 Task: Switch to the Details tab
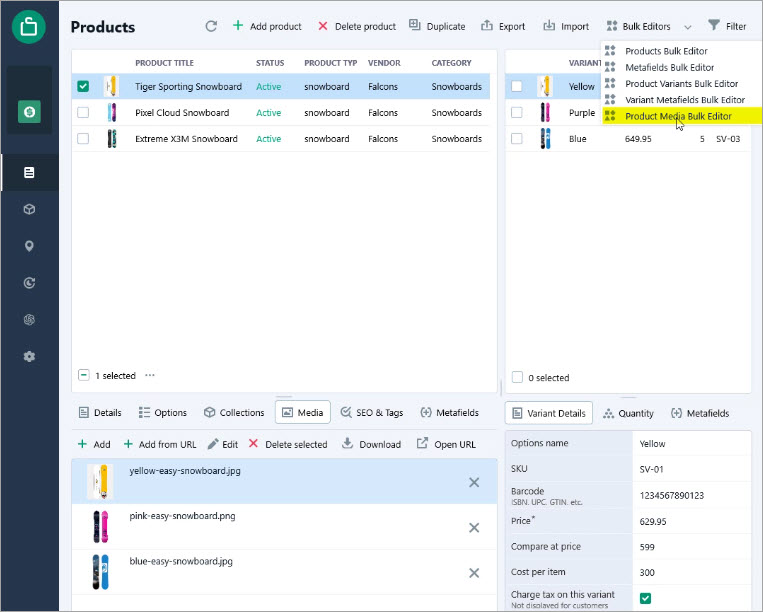[100, 413]
